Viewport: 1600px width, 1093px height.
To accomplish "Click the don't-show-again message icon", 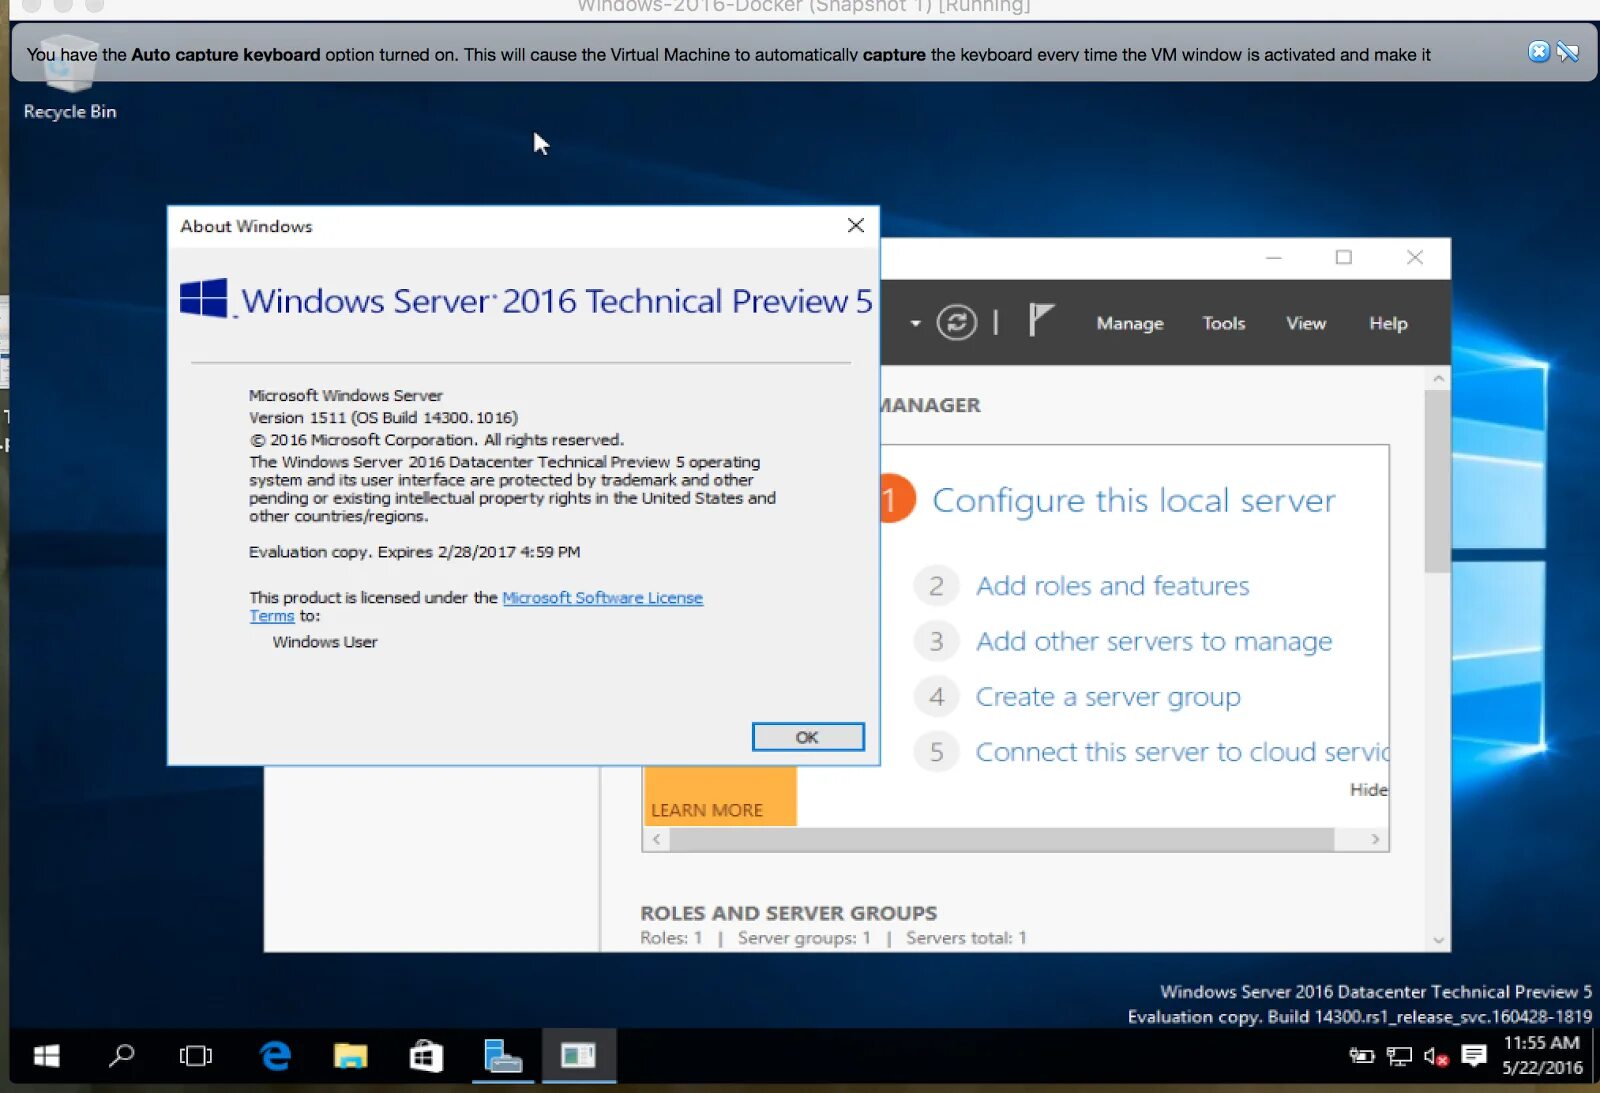I will (x=1568, y=52).
